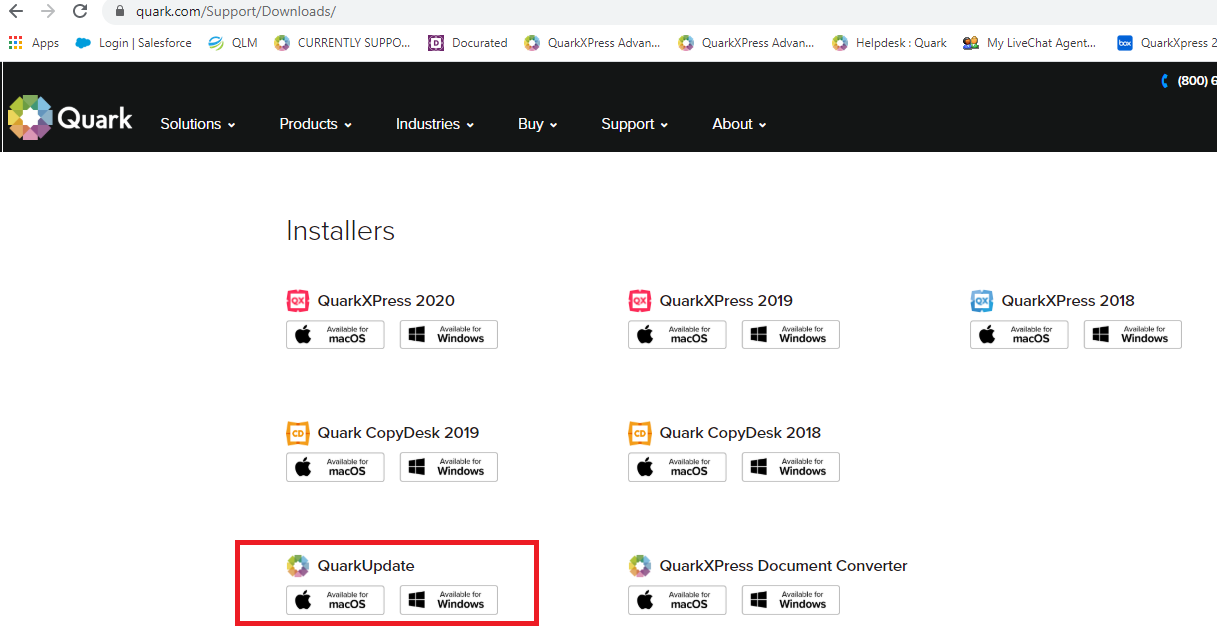
Task: Click the browser Back arrow
Action: 16,12
